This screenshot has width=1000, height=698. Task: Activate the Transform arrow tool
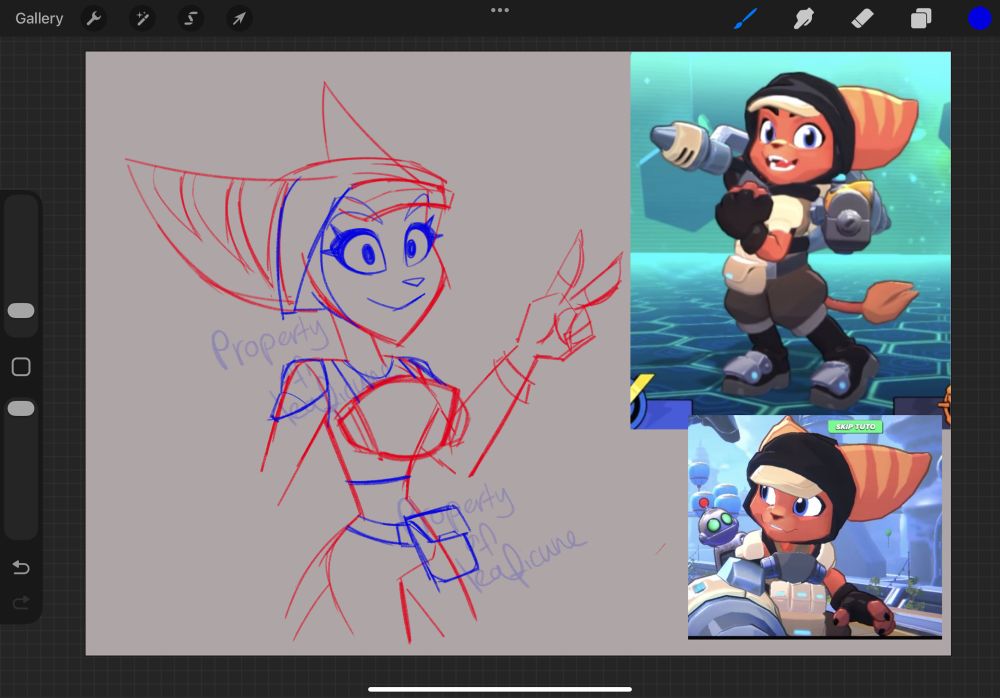[x=239, y=19]
